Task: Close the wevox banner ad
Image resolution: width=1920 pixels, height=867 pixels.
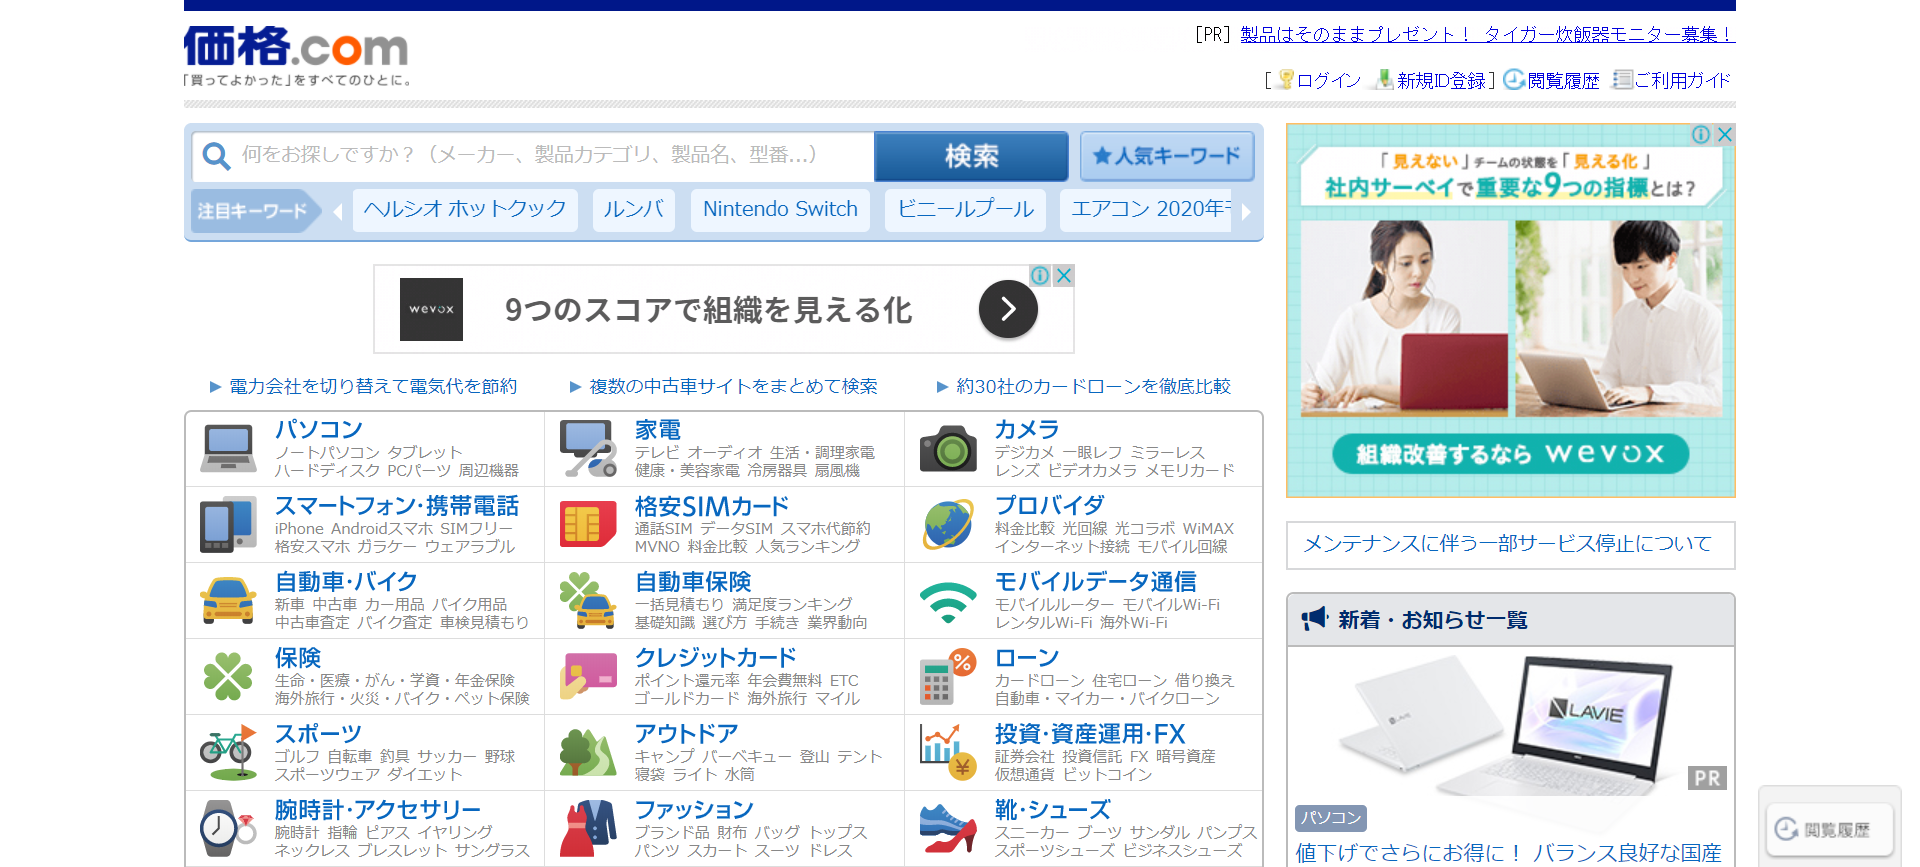Action: (x=1064, y=275)
